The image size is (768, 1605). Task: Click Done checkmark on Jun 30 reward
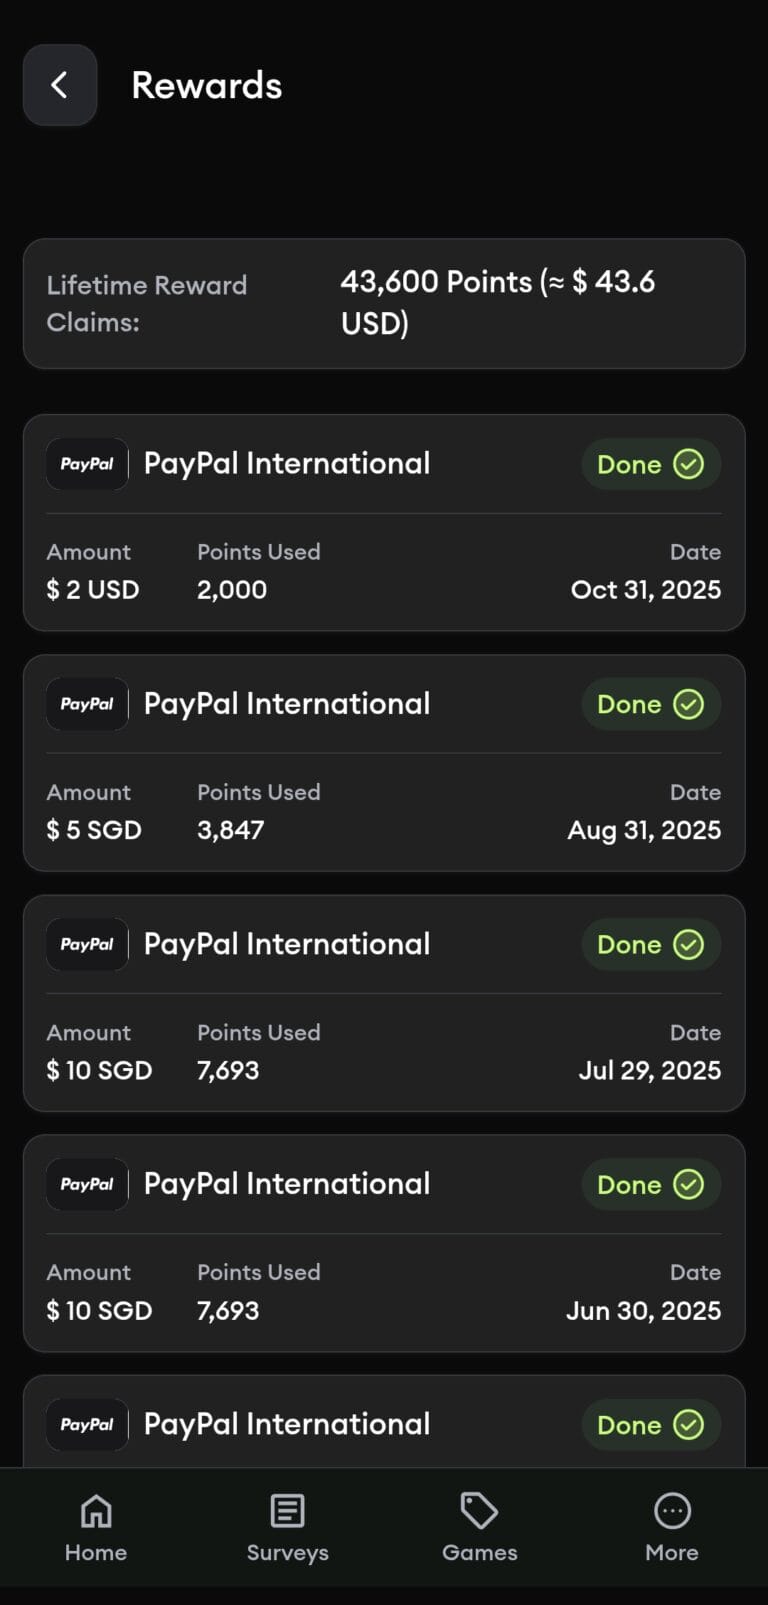[688, 1184]
